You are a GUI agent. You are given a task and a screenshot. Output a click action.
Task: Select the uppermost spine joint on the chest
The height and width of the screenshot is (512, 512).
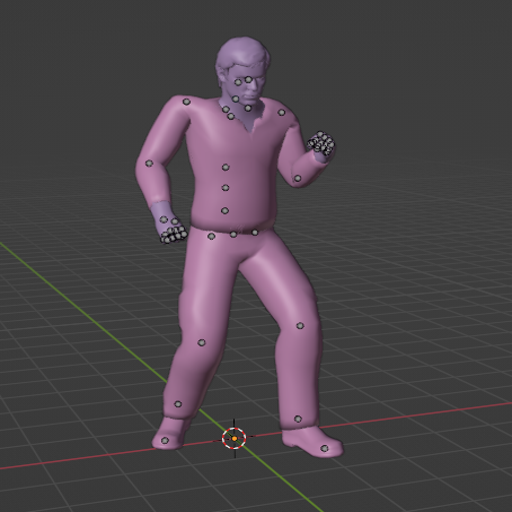tap(226, 167)
